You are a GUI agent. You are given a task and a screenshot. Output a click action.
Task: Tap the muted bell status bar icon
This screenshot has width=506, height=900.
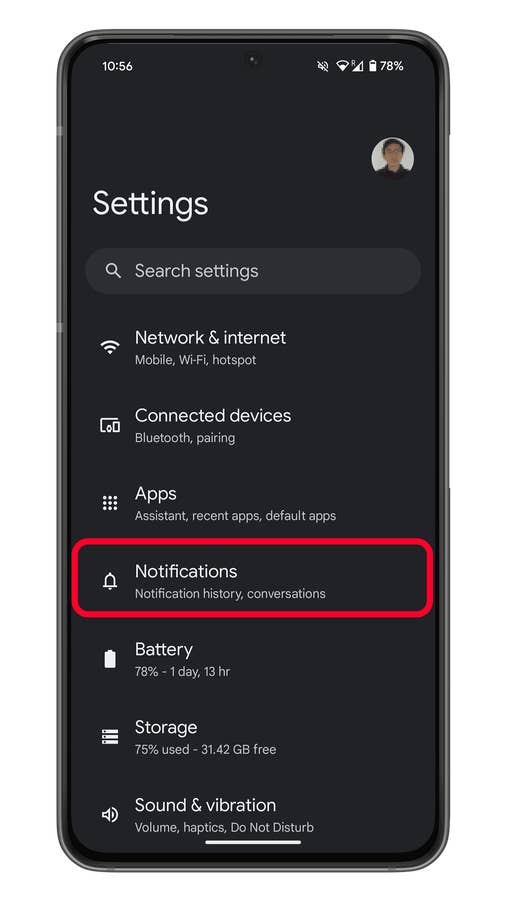tap(323, 67)
